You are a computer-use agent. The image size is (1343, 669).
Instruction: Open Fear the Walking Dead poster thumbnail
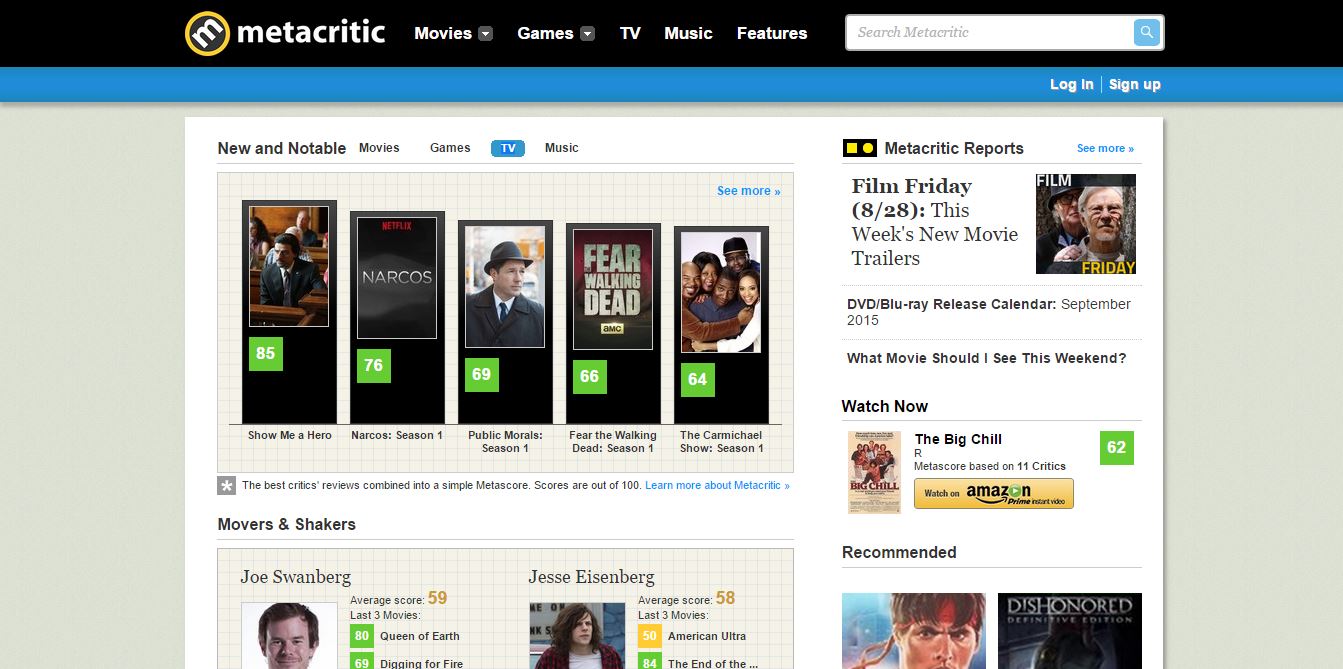[613, 290]
